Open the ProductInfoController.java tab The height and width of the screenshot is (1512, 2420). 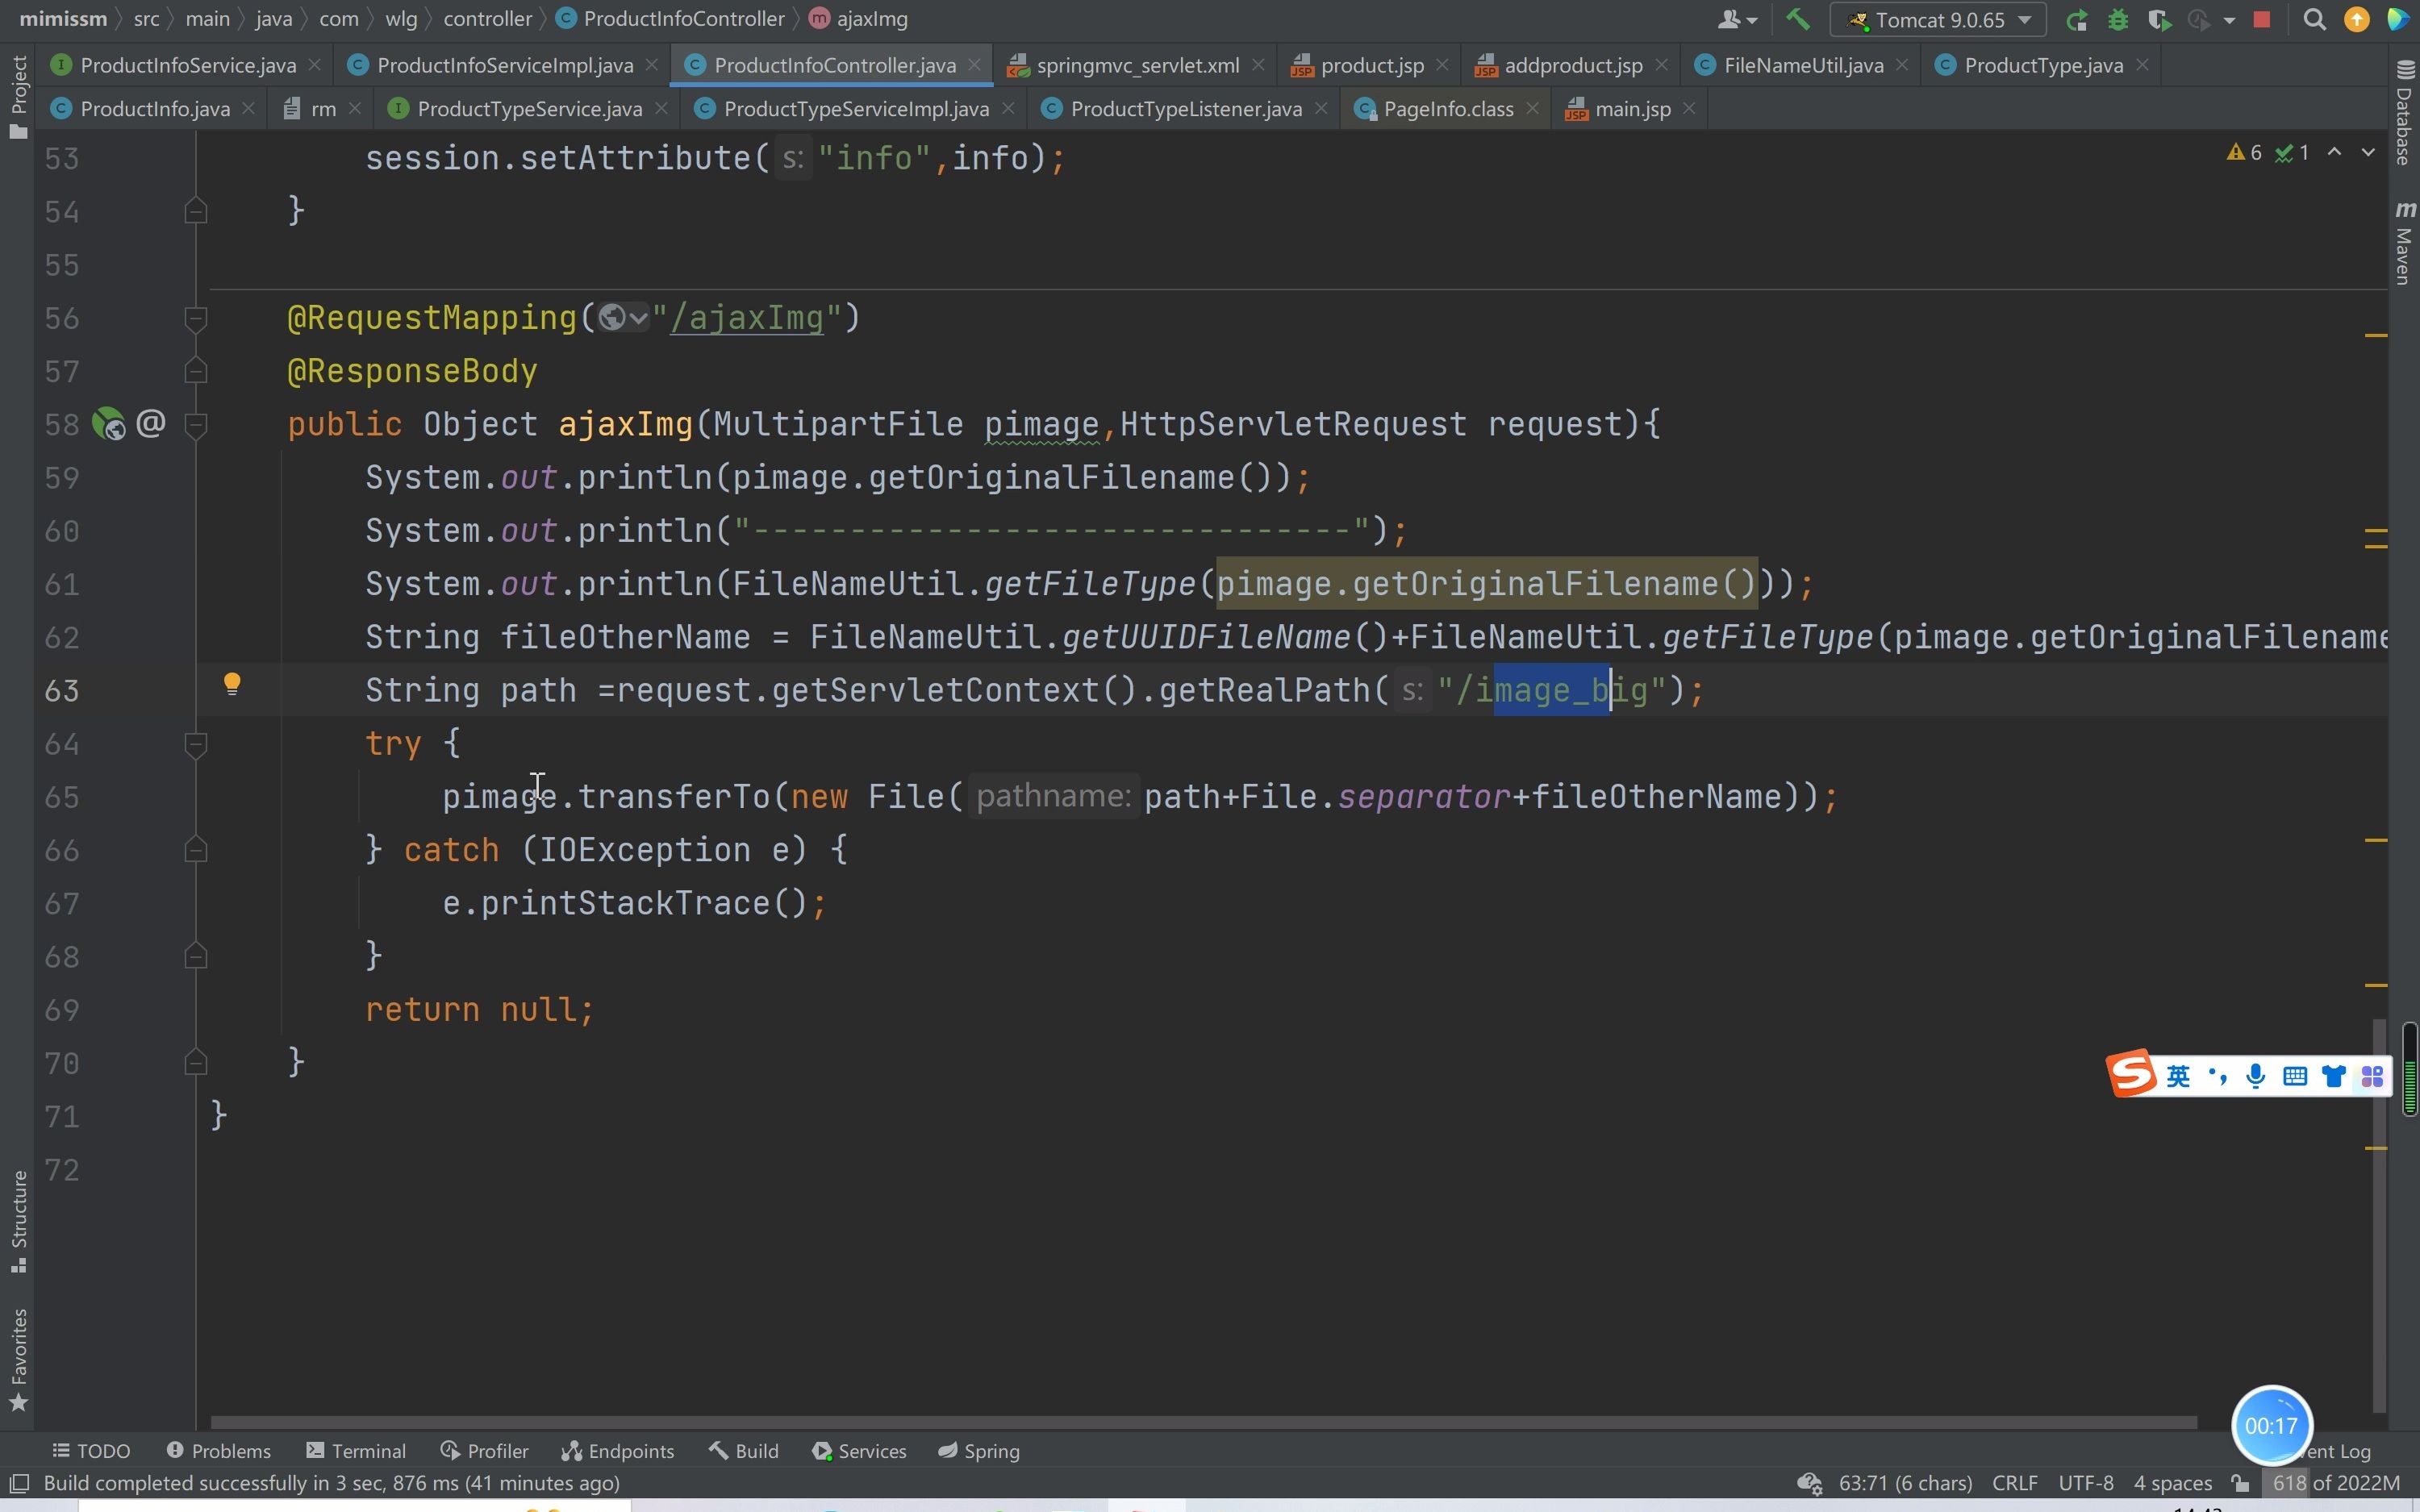[x=835, y=65]
